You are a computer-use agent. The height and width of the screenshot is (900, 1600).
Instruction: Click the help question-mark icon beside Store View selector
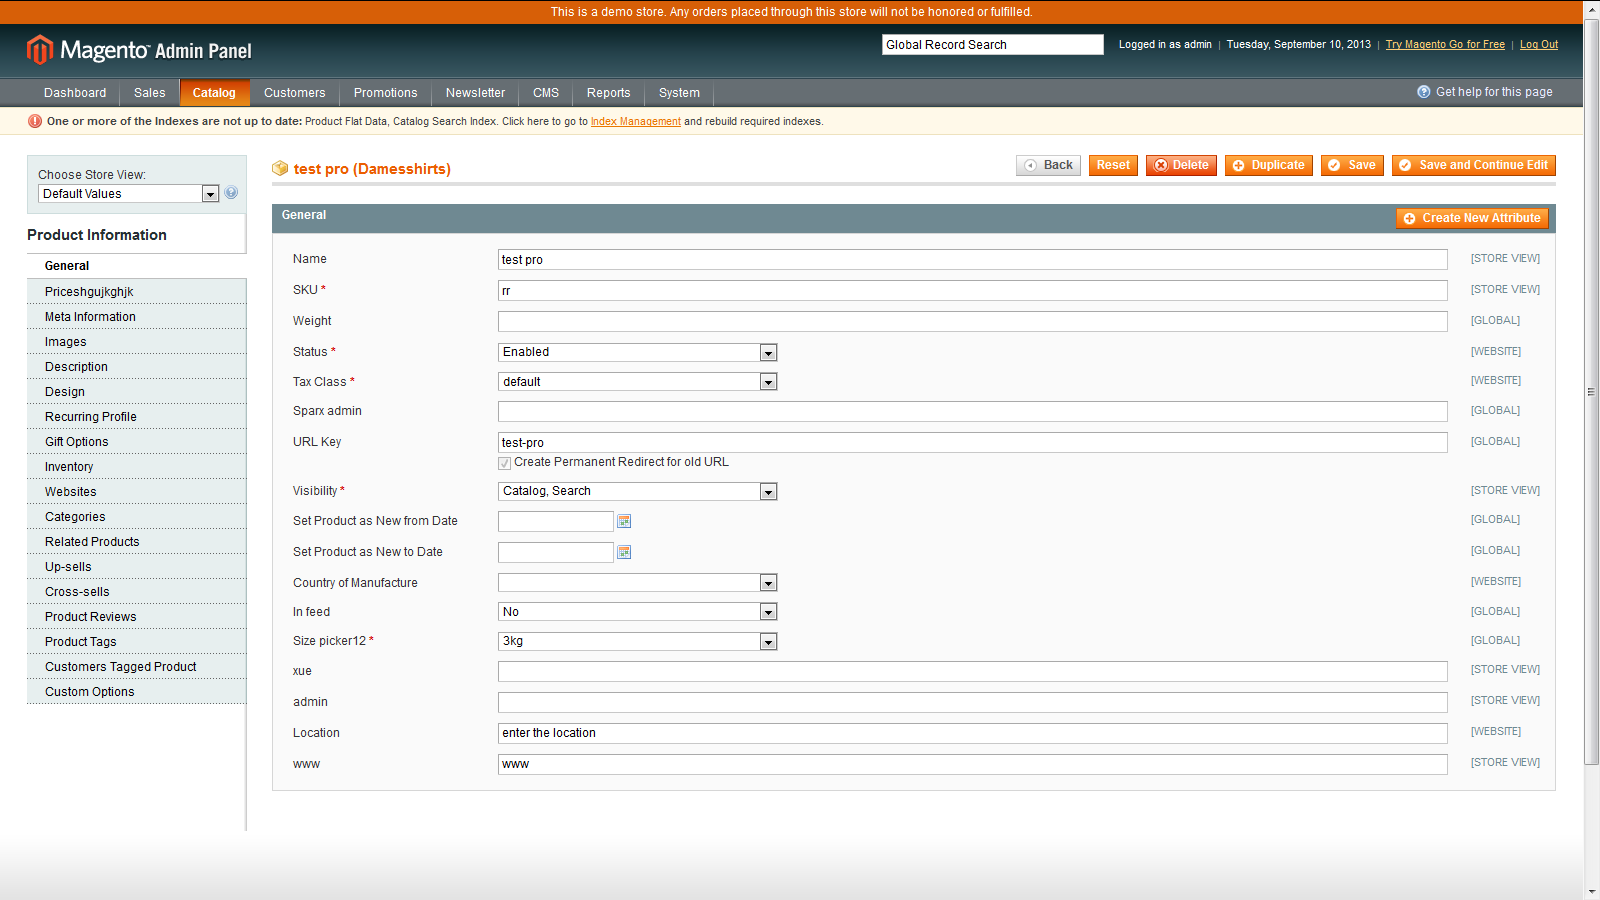point(230,192)
